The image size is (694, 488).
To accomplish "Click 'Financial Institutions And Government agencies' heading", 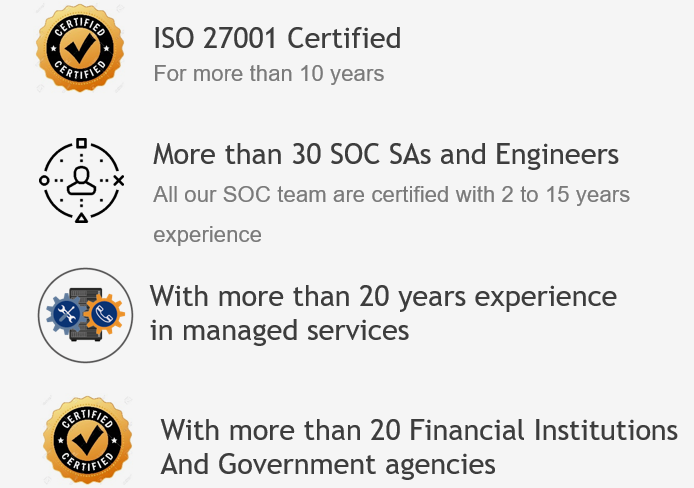I will point(419,447).
